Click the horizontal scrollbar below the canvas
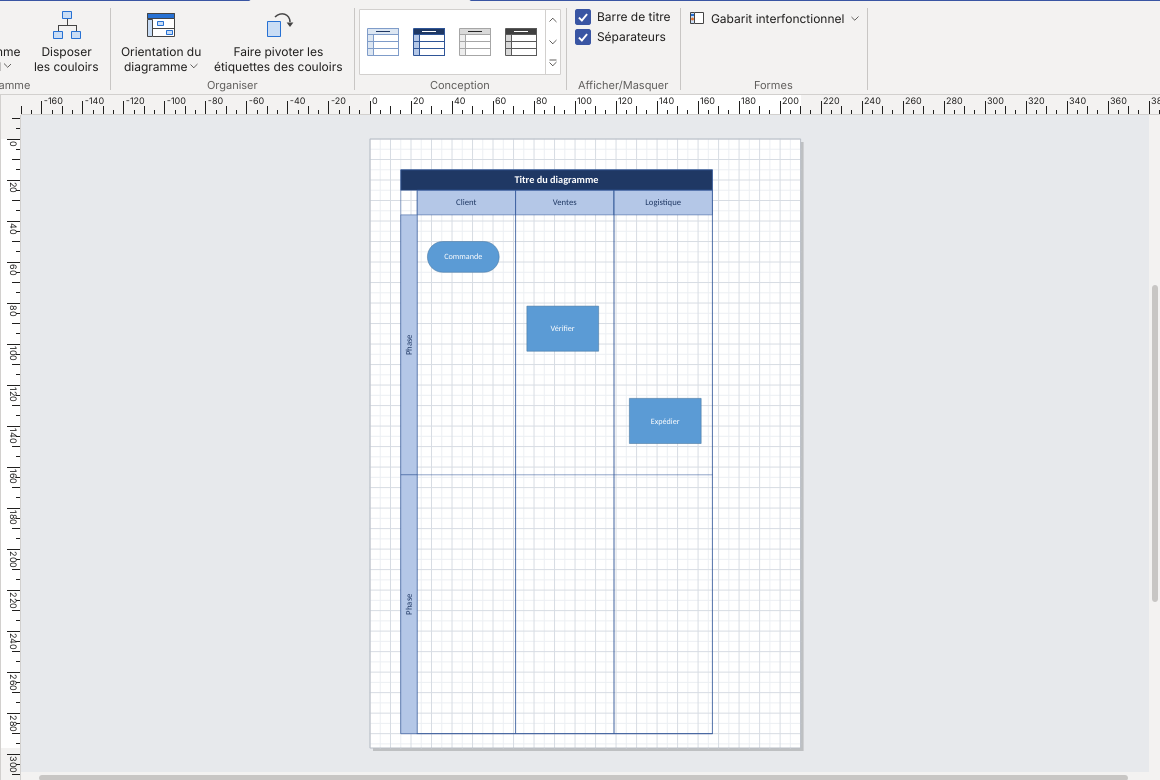 (x=583, y=777)
